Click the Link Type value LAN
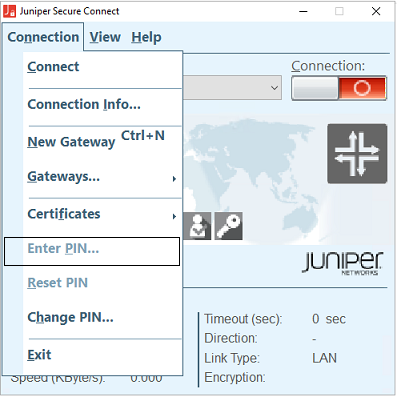397x397 pixels. (324, 358)
